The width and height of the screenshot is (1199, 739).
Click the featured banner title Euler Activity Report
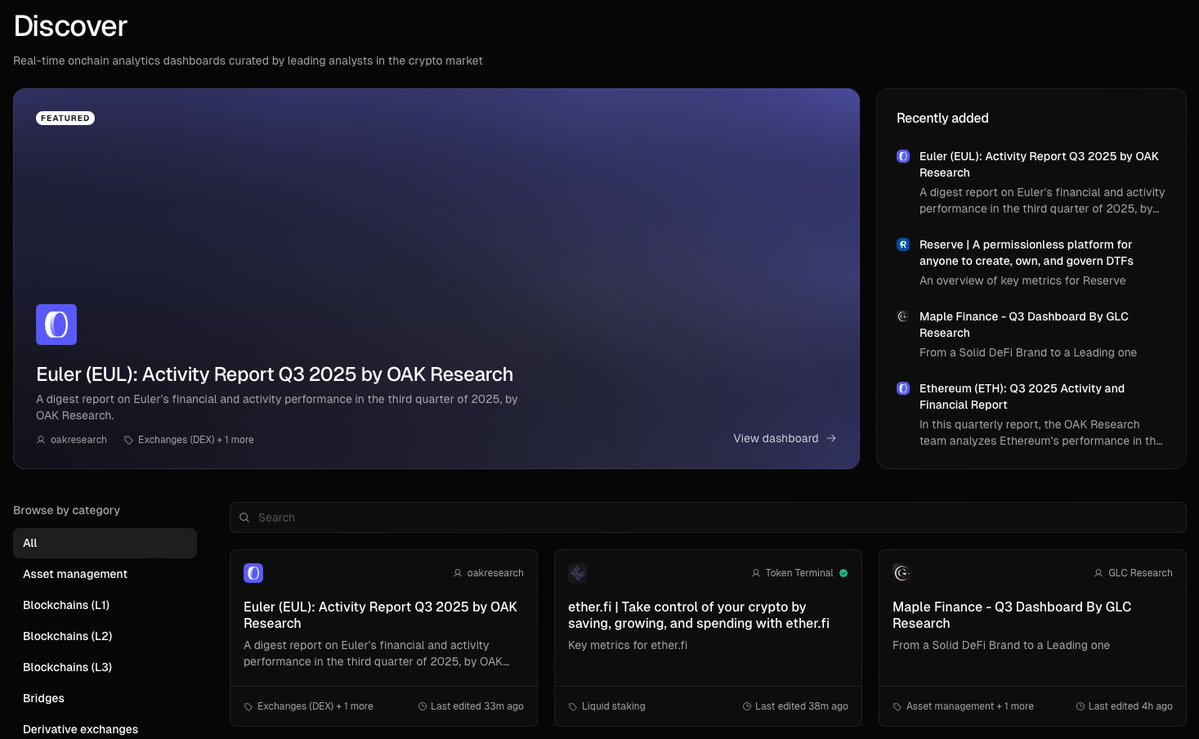(275, 374)
